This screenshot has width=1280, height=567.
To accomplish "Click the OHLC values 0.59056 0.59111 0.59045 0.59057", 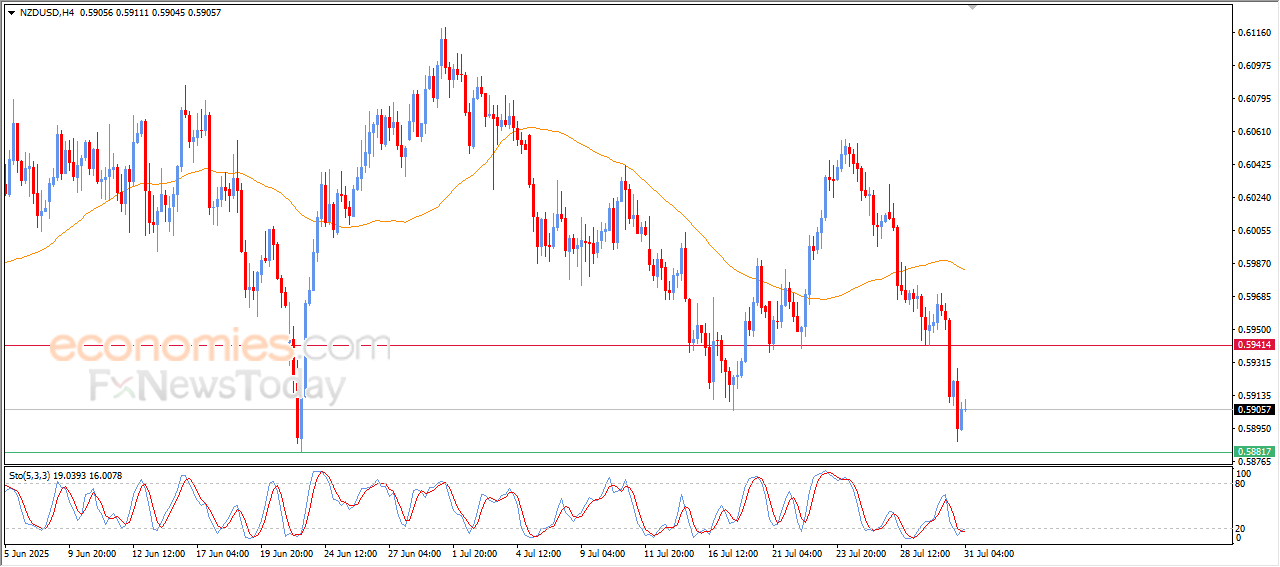I will [x=150, y=13].
